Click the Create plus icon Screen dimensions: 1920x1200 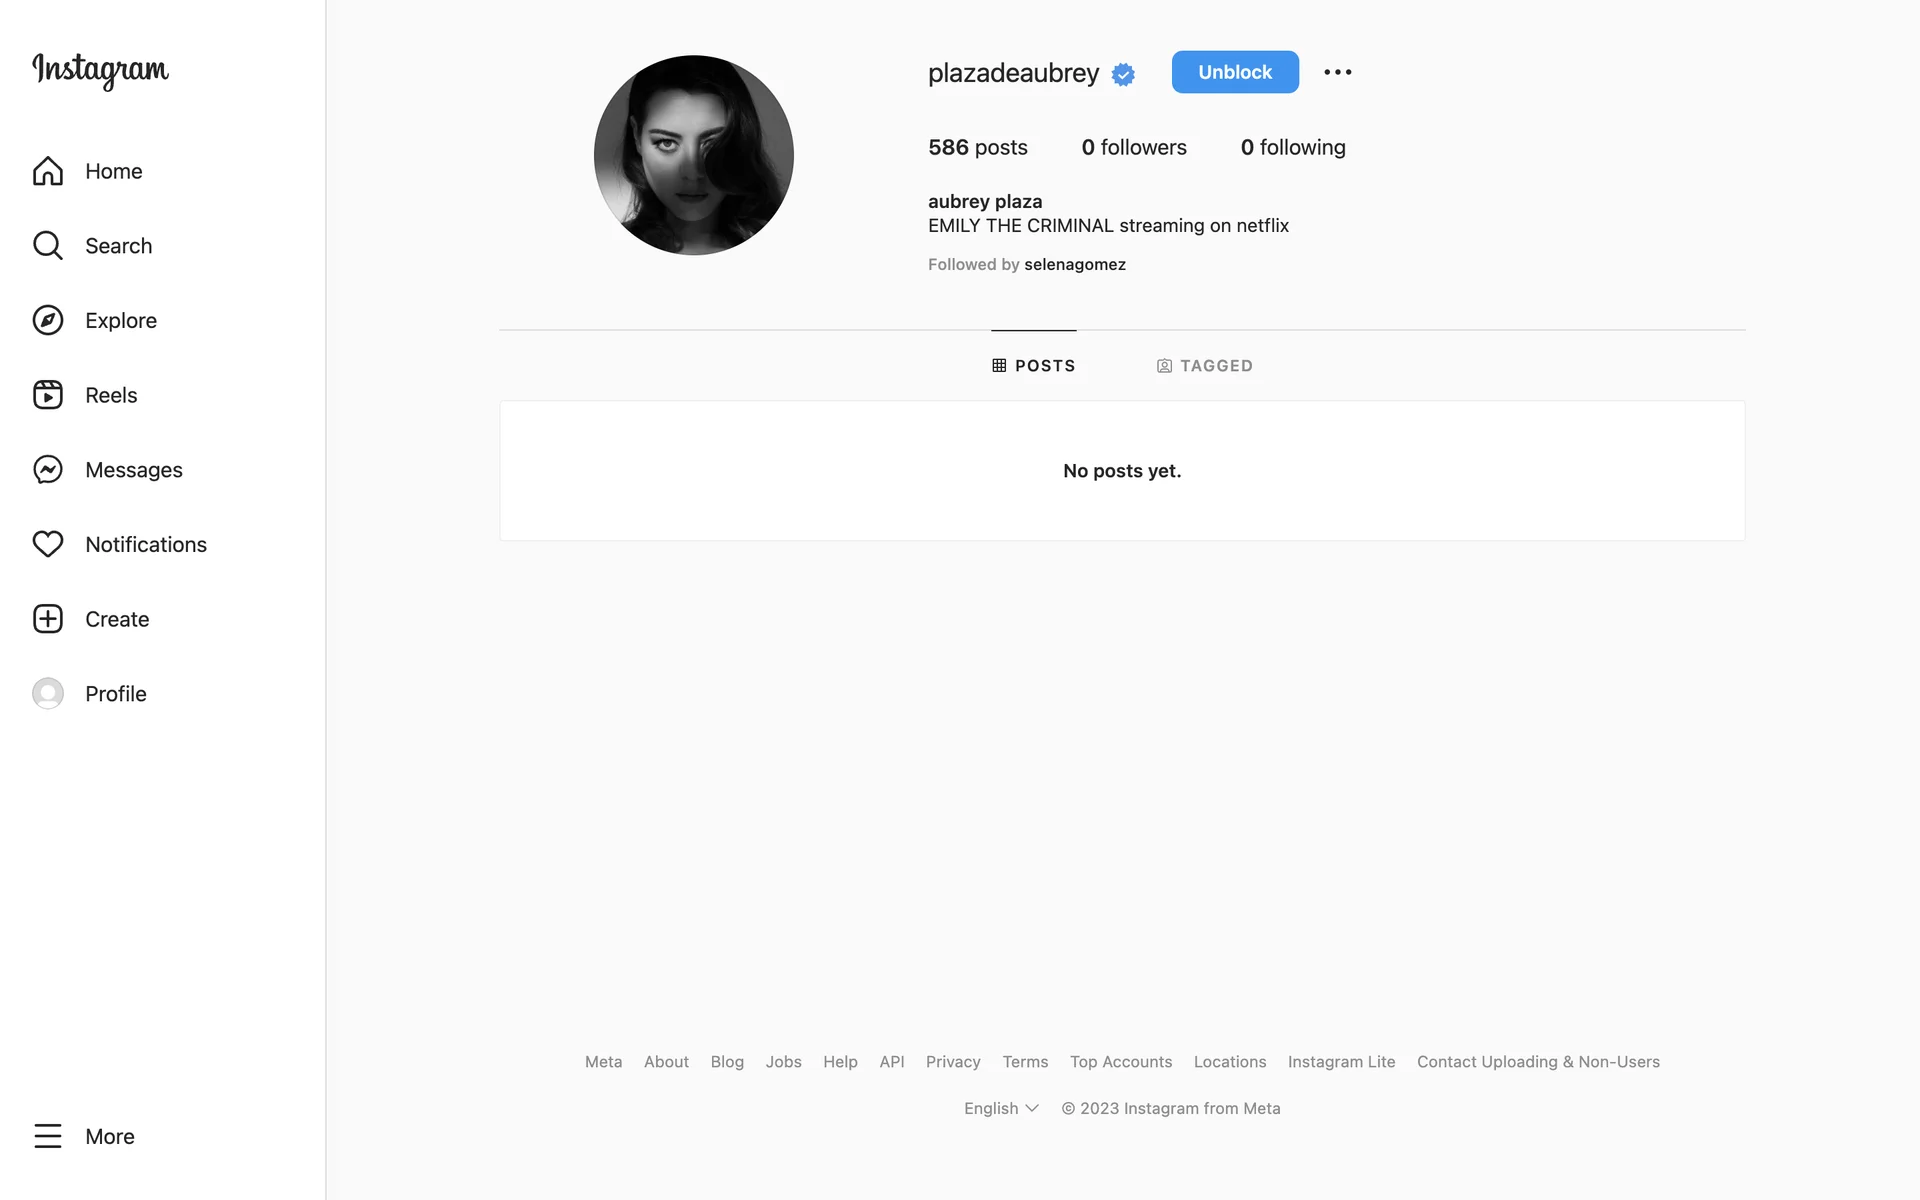[x=48, y=619]
